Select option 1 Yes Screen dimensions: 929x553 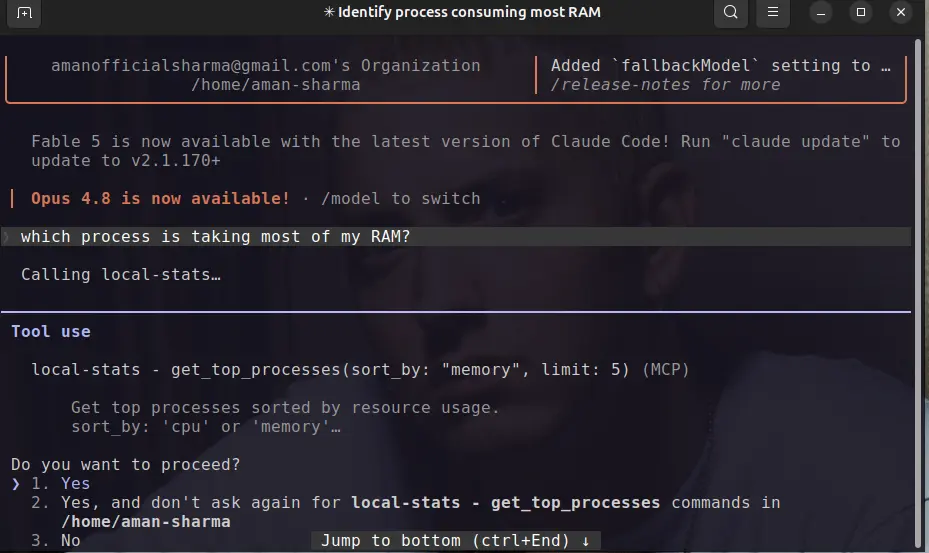(60, 484)
